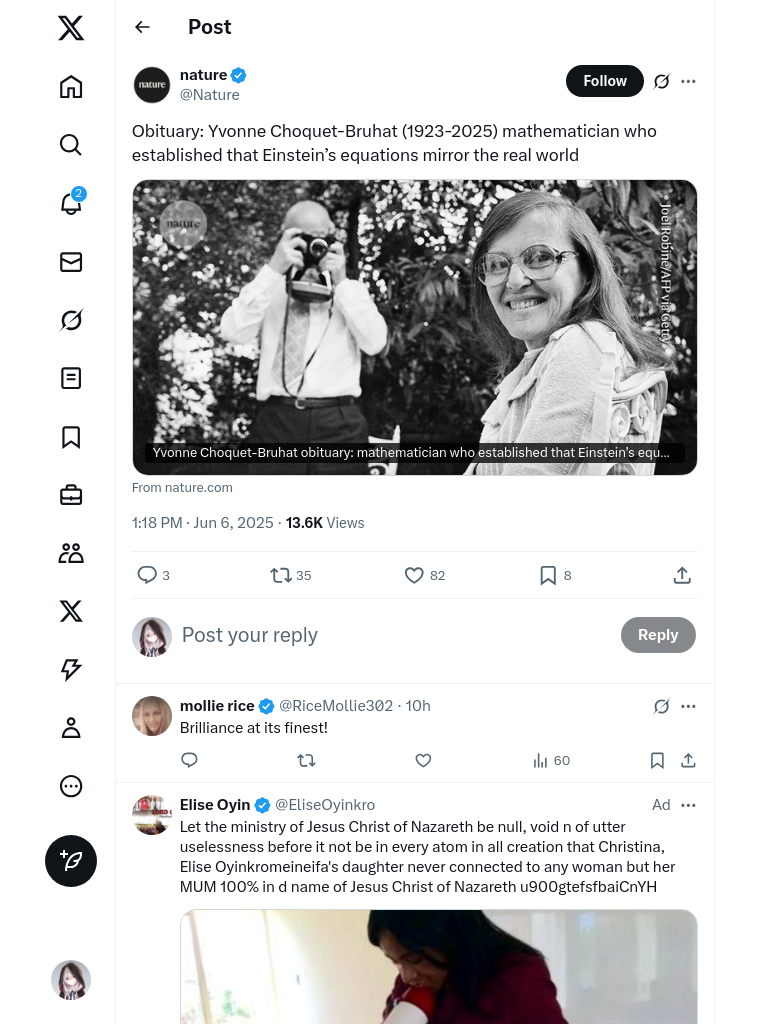Open Notifications bell with 2 badge
Screen dimensions: 768x1024
point(71,203)
